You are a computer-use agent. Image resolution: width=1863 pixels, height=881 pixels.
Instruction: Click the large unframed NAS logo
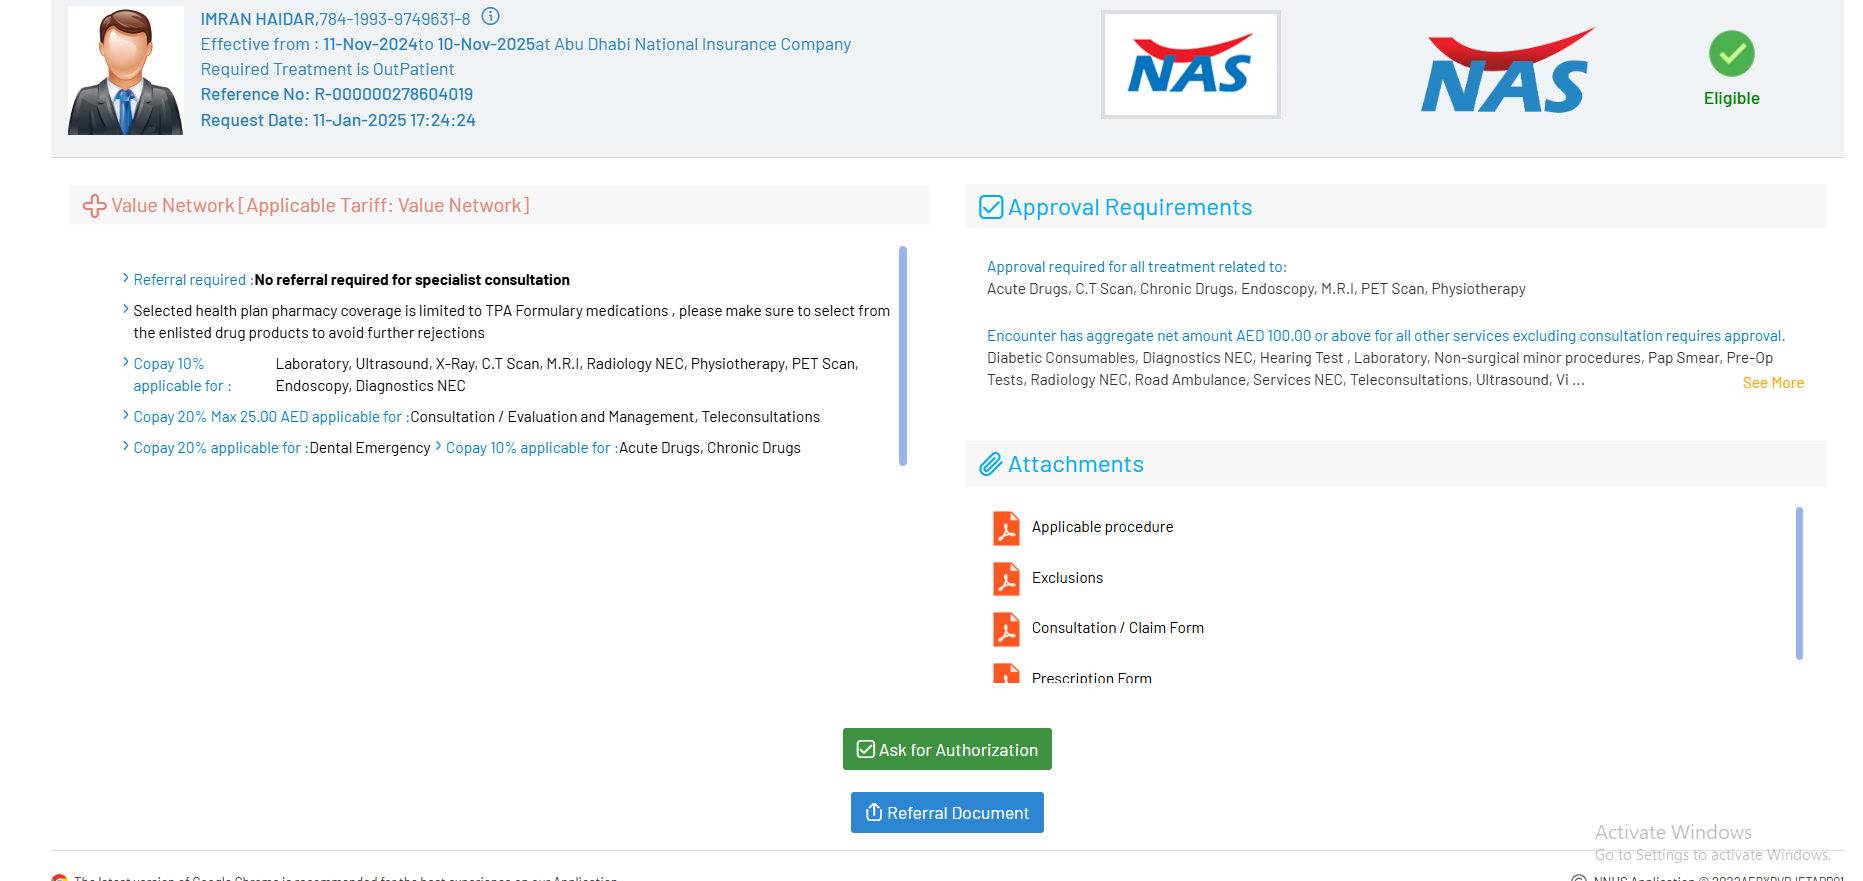(1507, 71)
